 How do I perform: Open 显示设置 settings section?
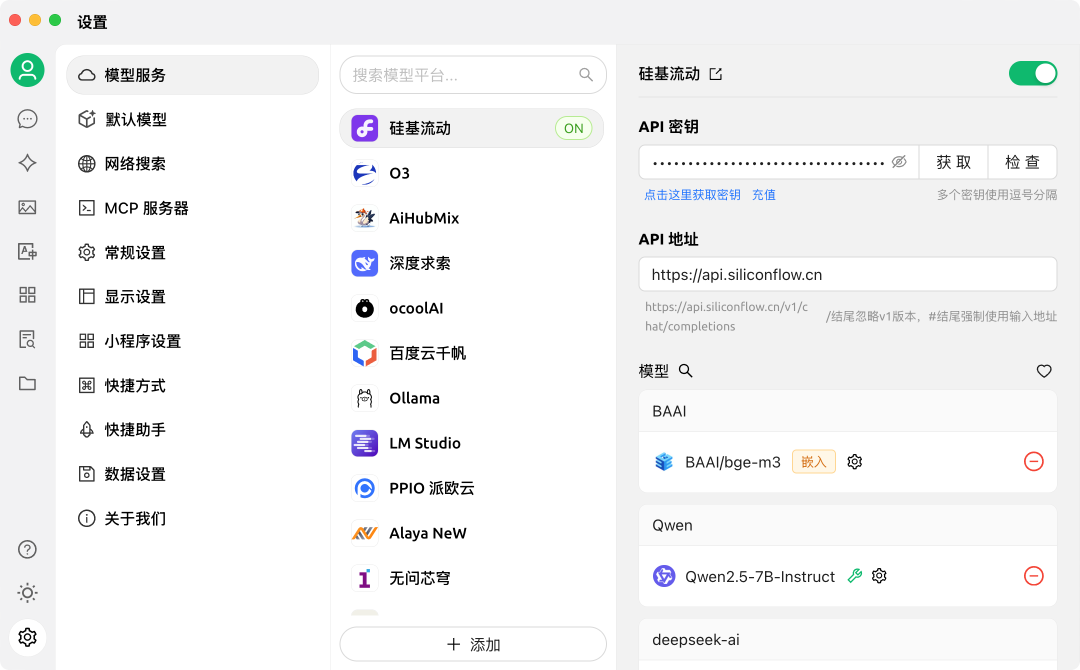point(192,297)
